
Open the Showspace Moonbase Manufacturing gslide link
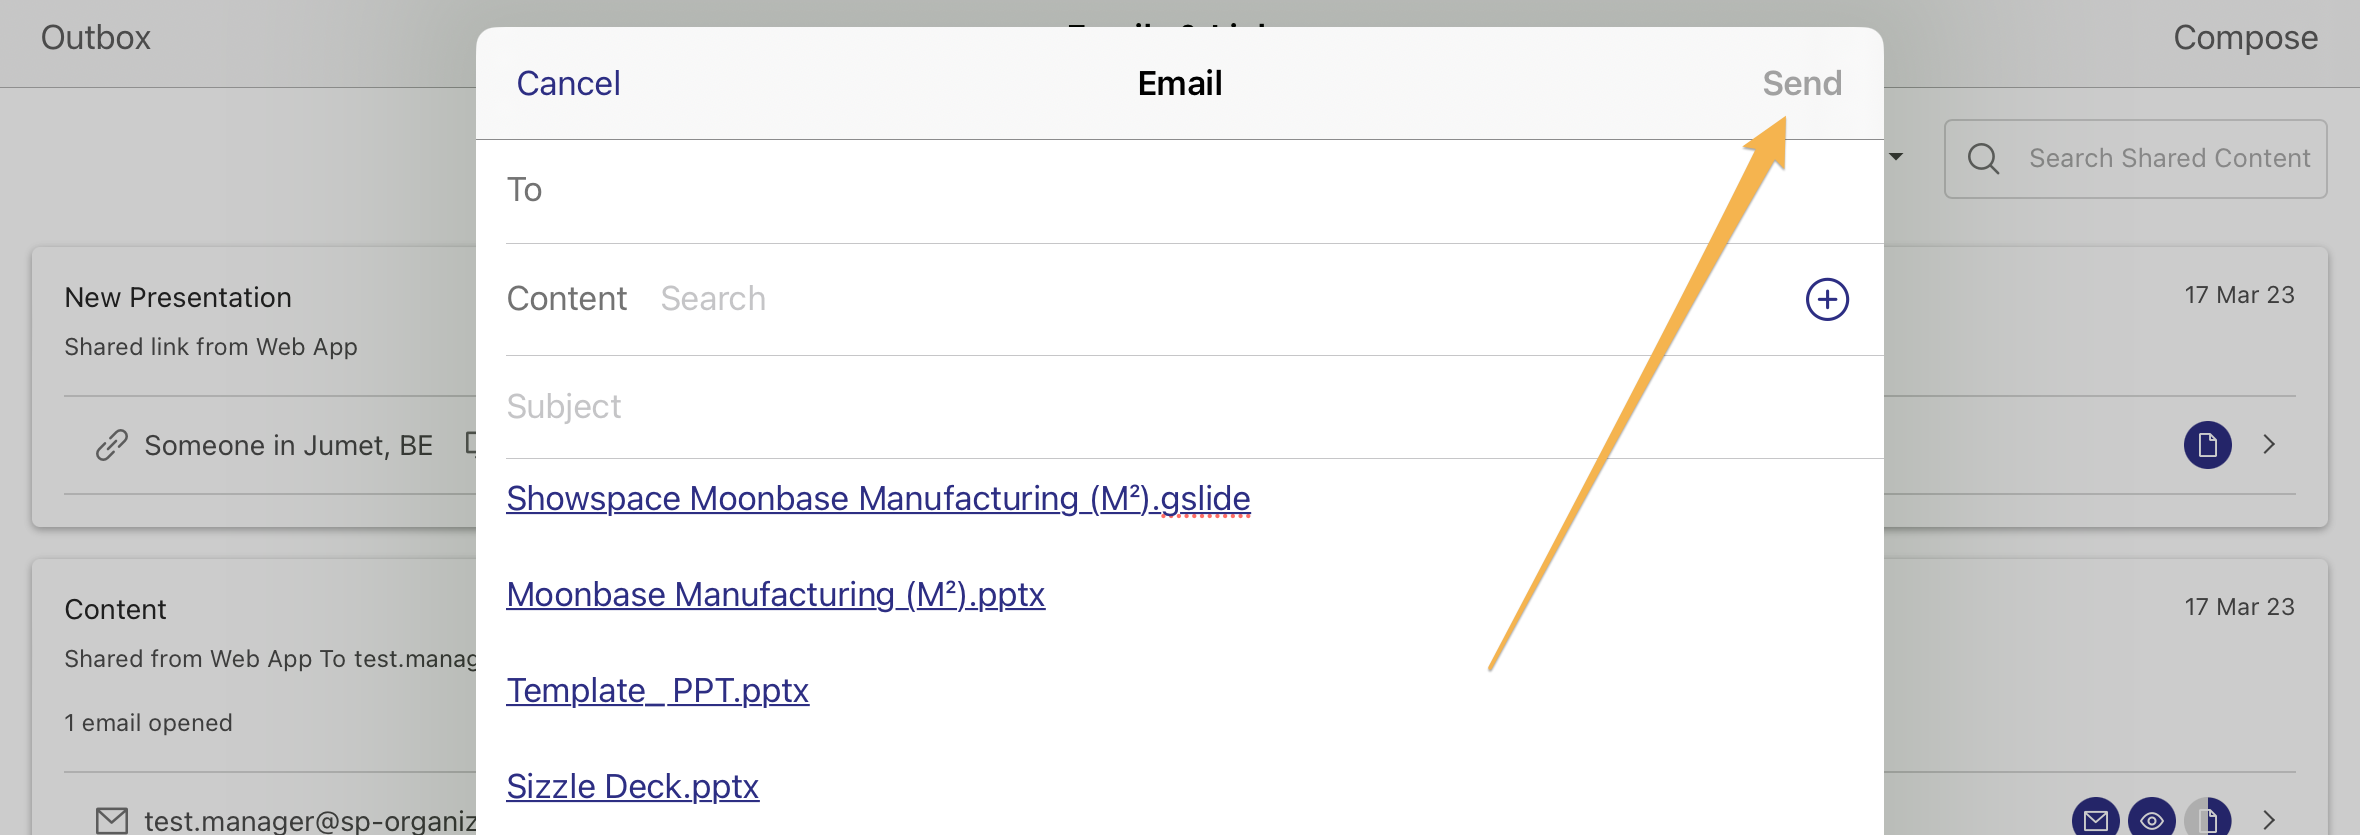click(x=878, y=498)
